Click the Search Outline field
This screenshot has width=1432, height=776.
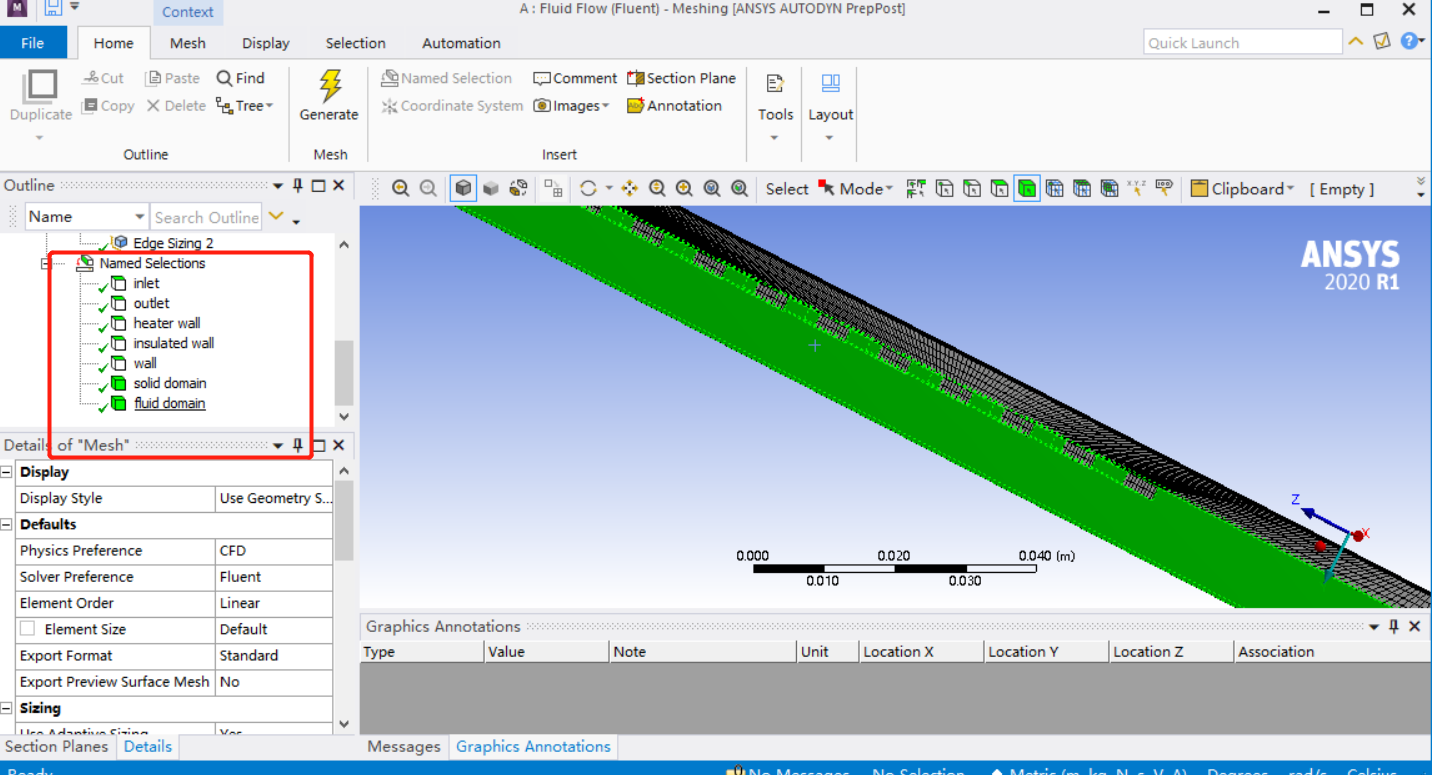click(x=206, y=217)
